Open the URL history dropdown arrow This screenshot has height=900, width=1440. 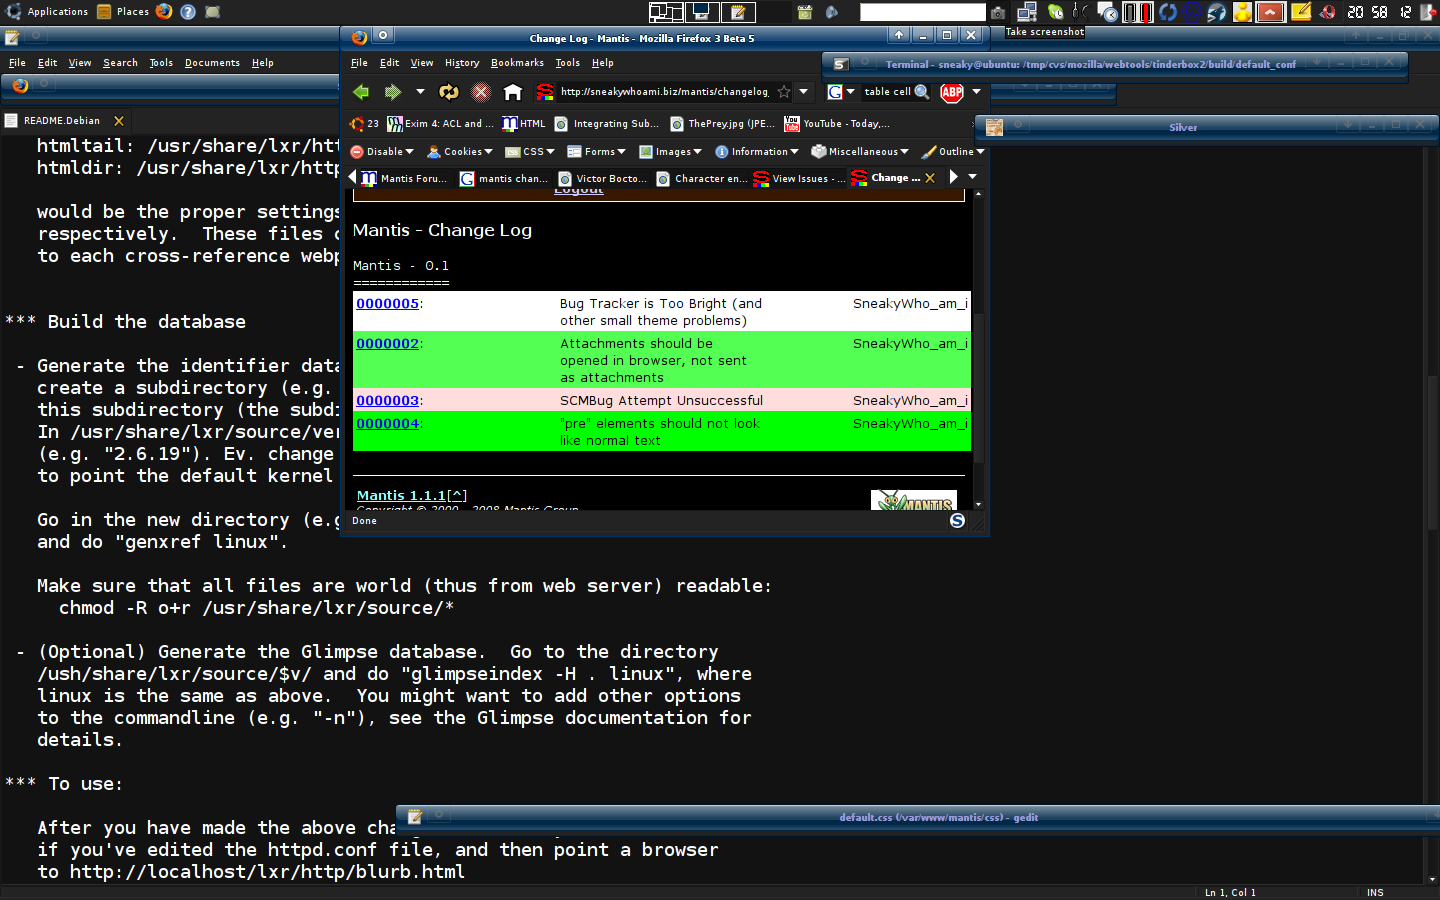[x=803, y=92]
